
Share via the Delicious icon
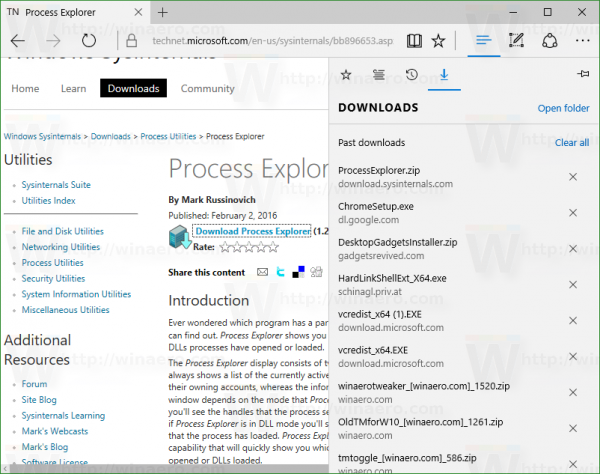pos(298,272)
